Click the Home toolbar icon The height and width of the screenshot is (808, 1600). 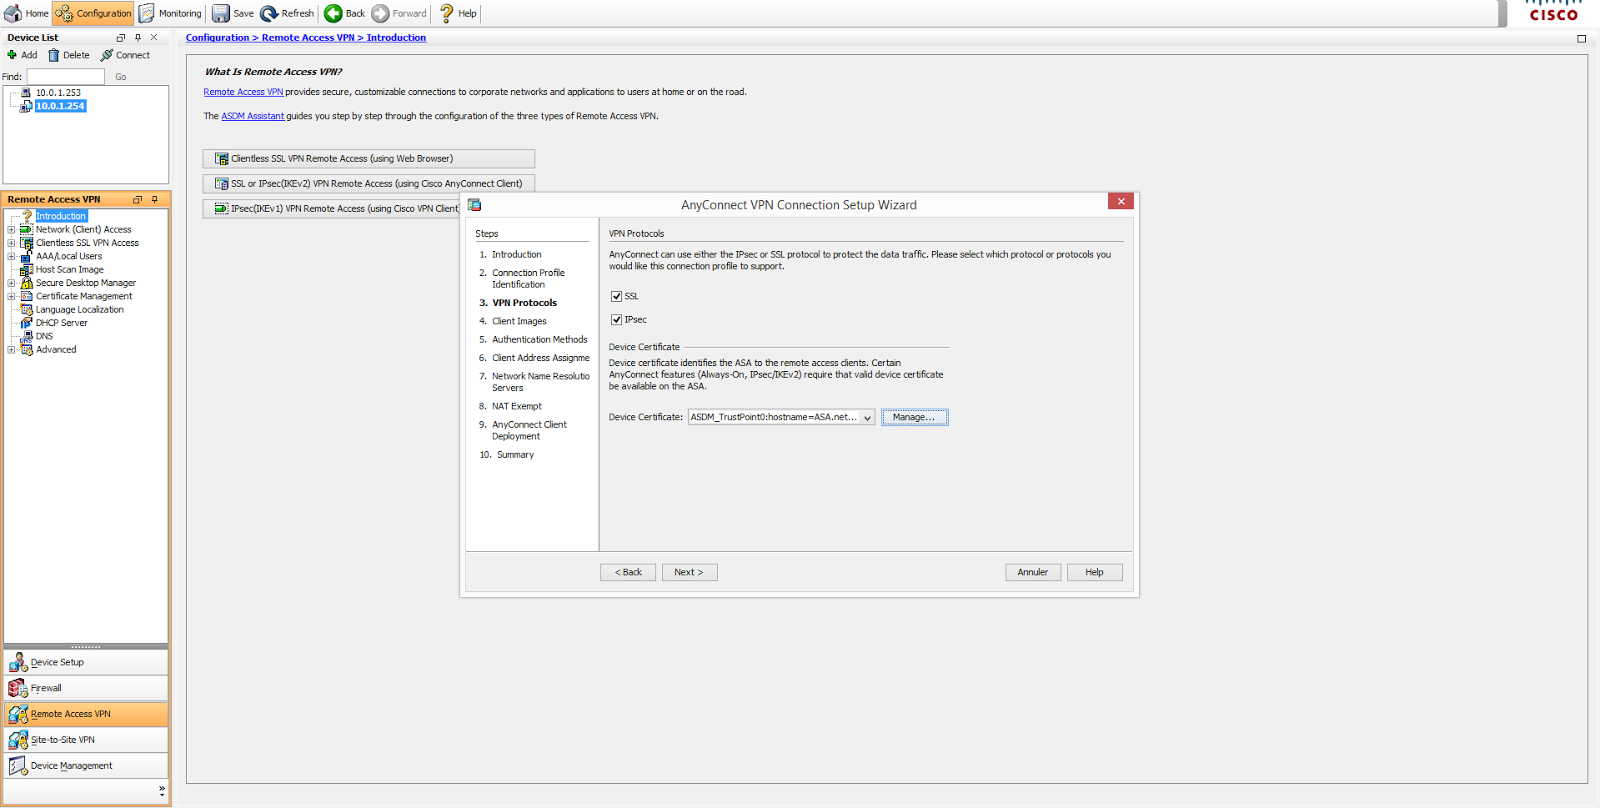13,13
